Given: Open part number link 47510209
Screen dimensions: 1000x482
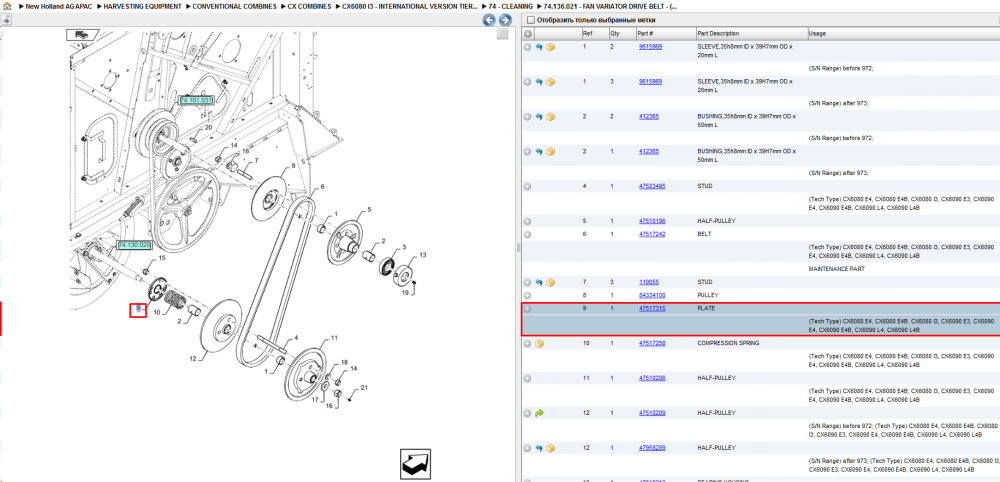Looking at the screenshot, I should [652, 413].
